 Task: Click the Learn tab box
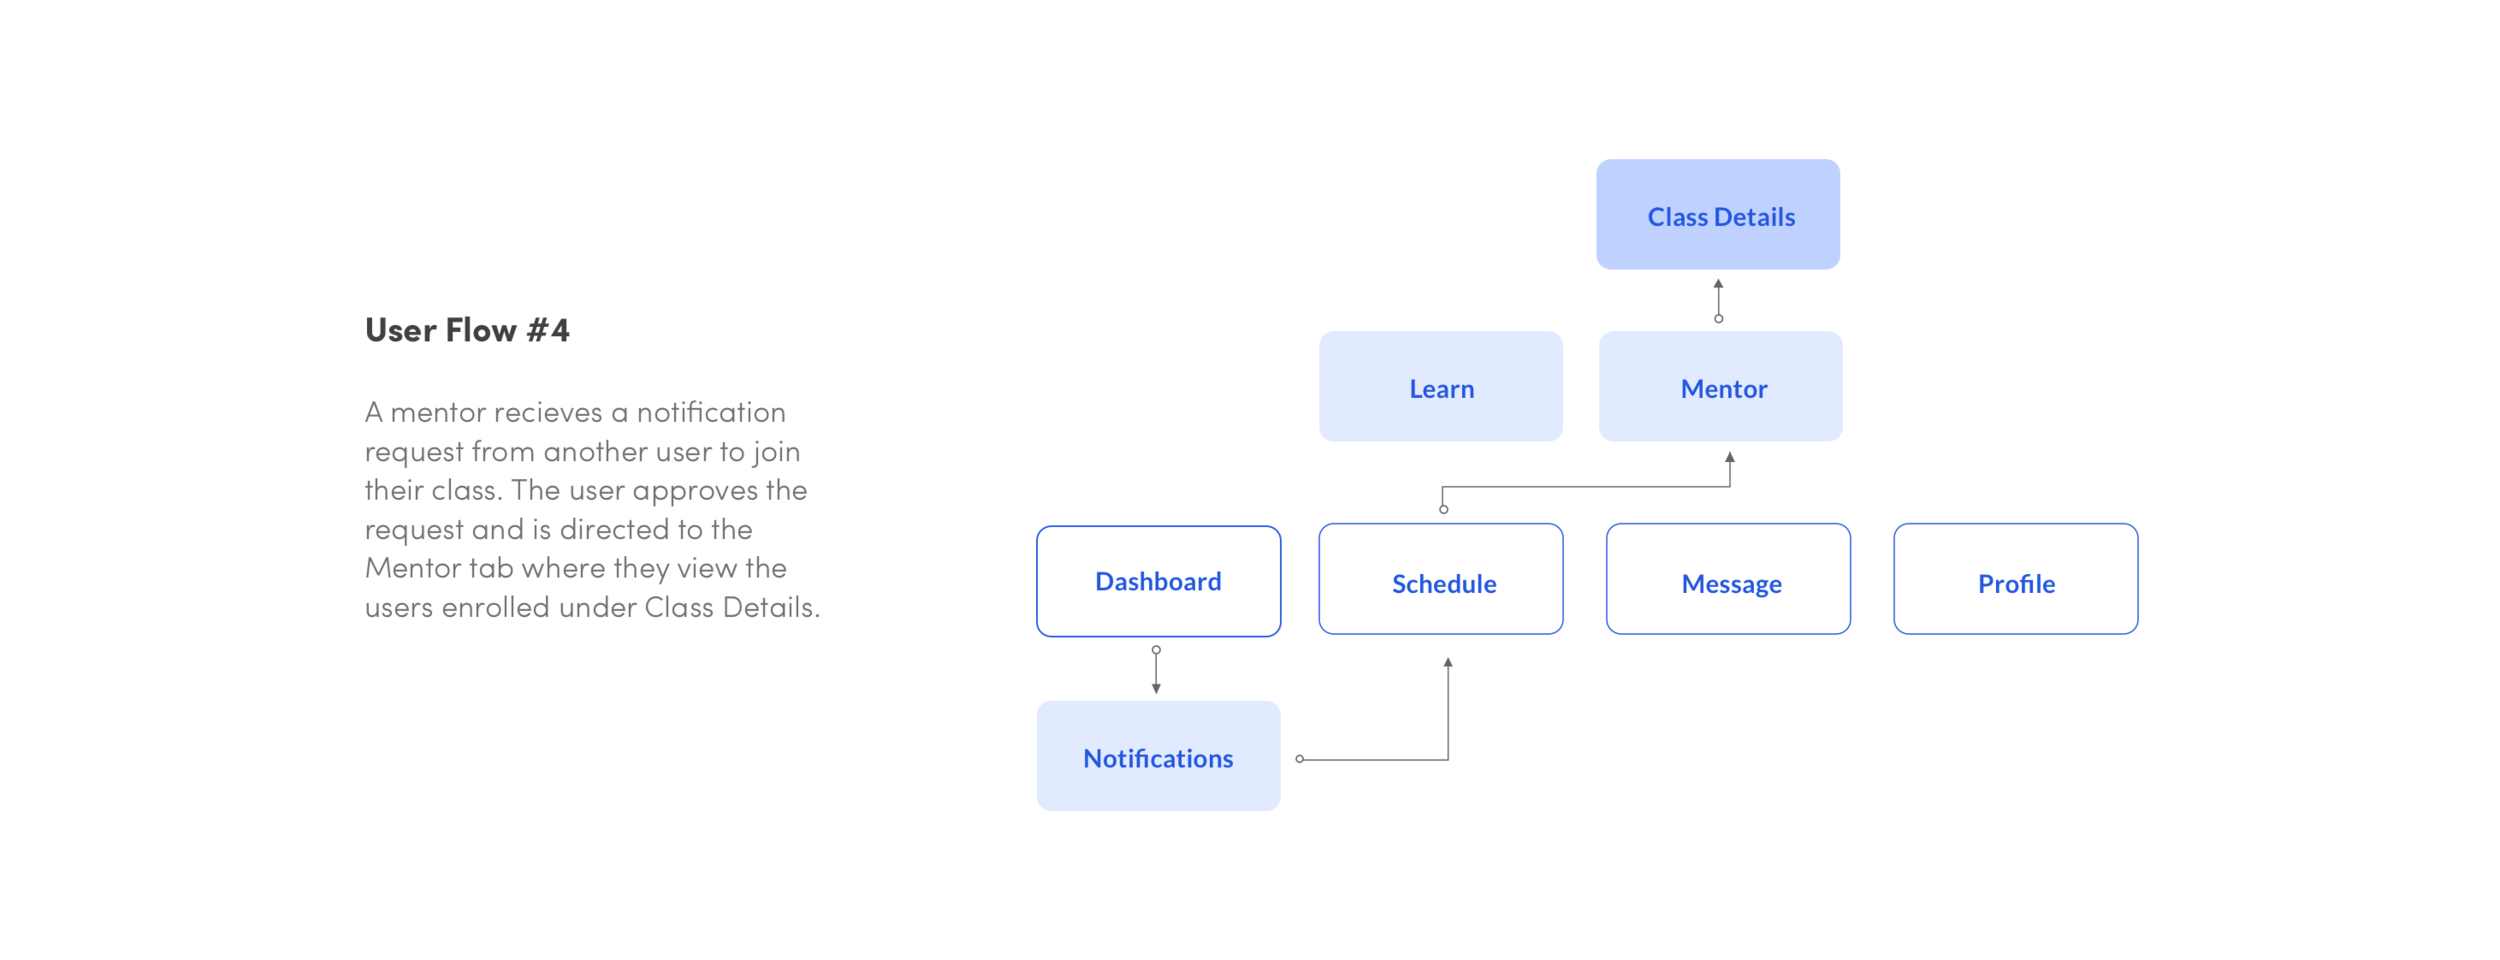[x=1441, y=387]
